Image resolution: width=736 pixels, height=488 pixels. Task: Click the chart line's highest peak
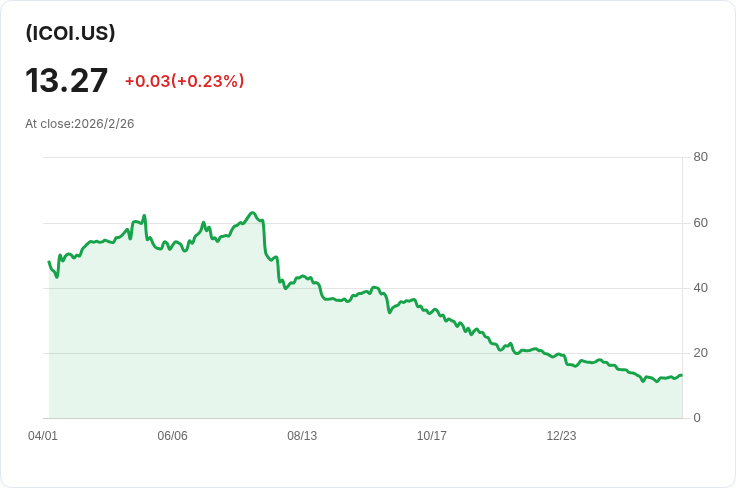tap(253, 213)
